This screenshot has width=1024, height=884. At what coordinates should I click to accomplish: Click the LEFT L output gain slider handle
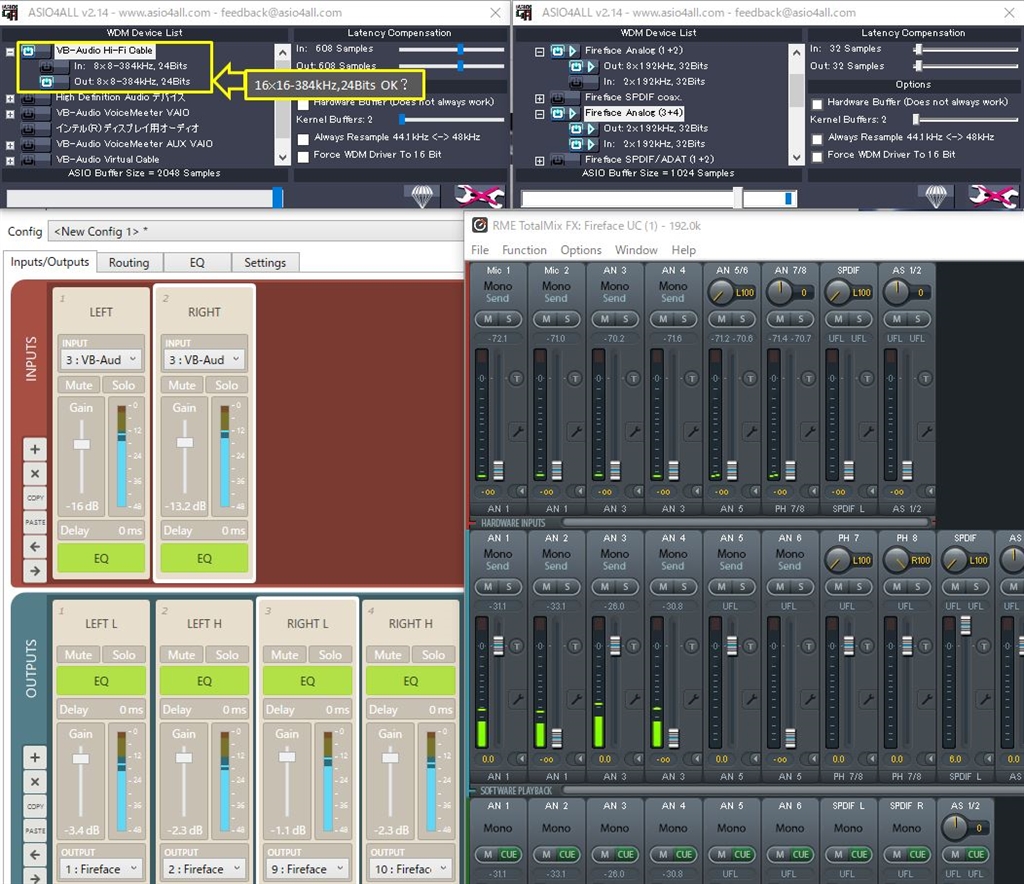(81, 758)
